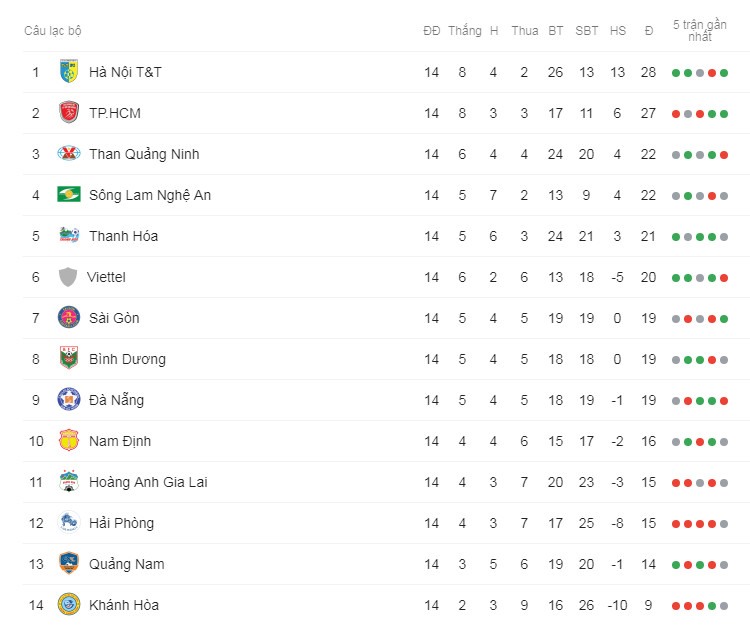This screenshot has height=639, width=750.
Task: Click the Khánh Hòa team name
Action: [x=124, y=605]
